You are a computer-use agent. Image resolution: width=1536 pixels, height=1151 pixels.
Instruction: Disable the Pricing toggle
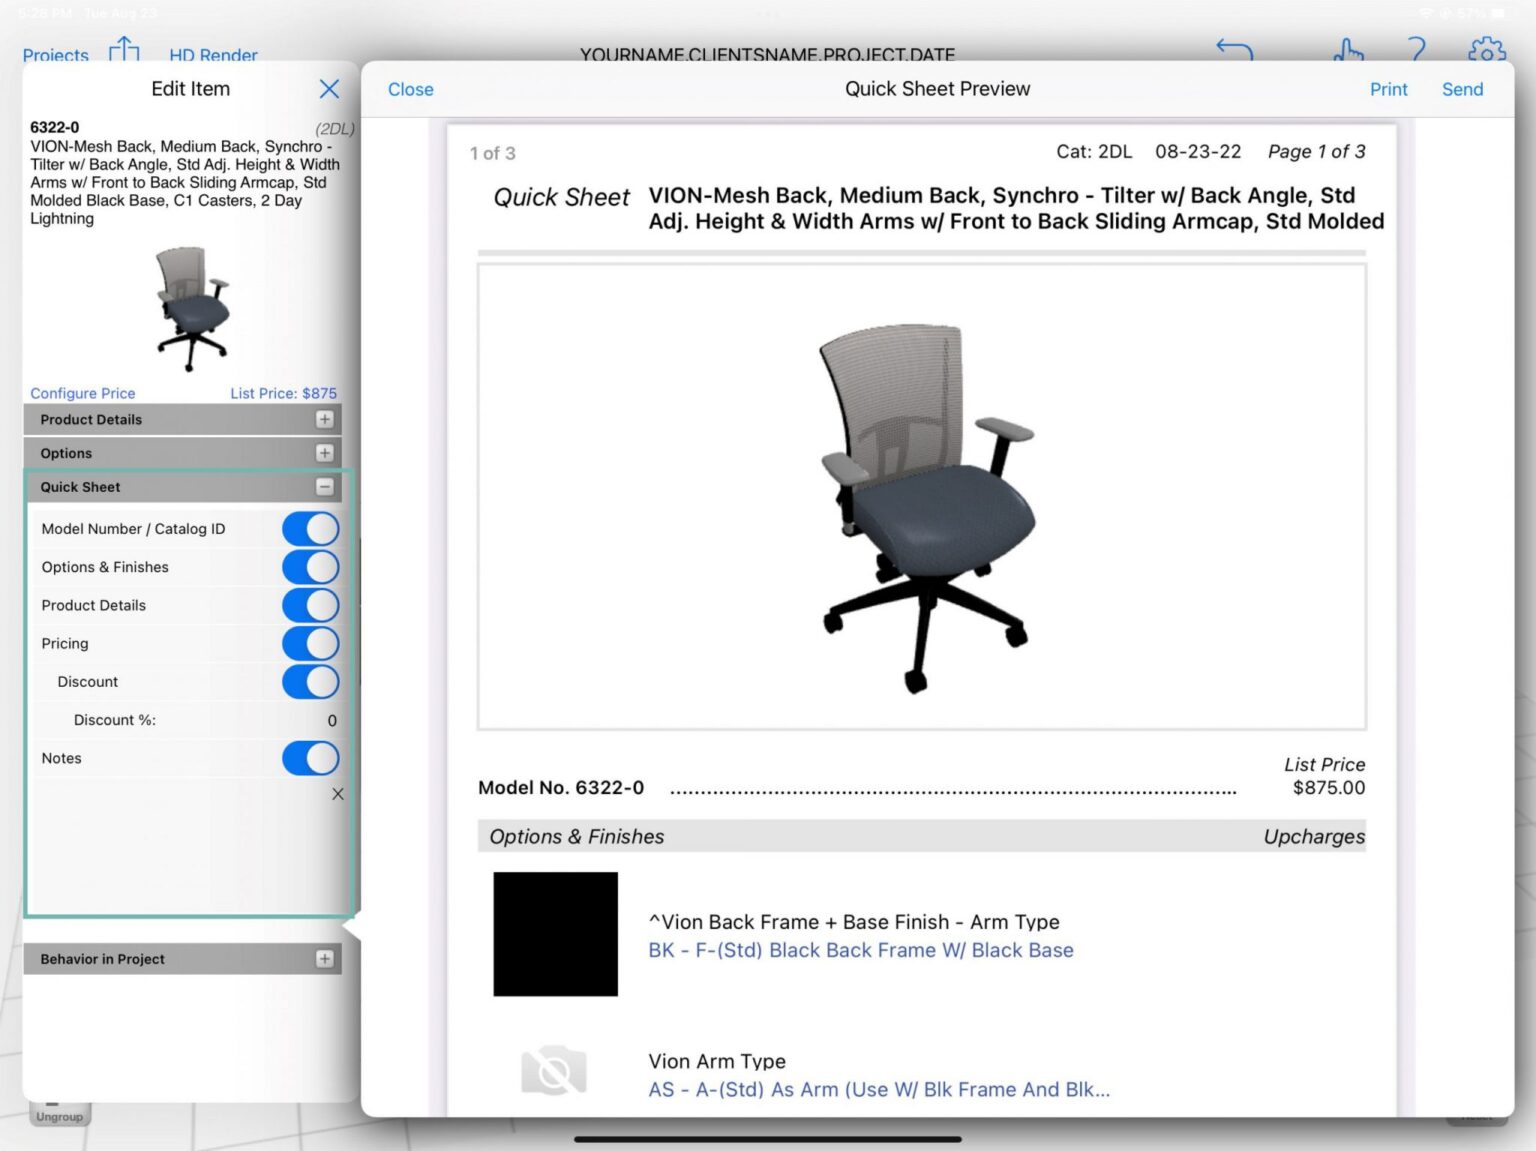coord(310,644)
